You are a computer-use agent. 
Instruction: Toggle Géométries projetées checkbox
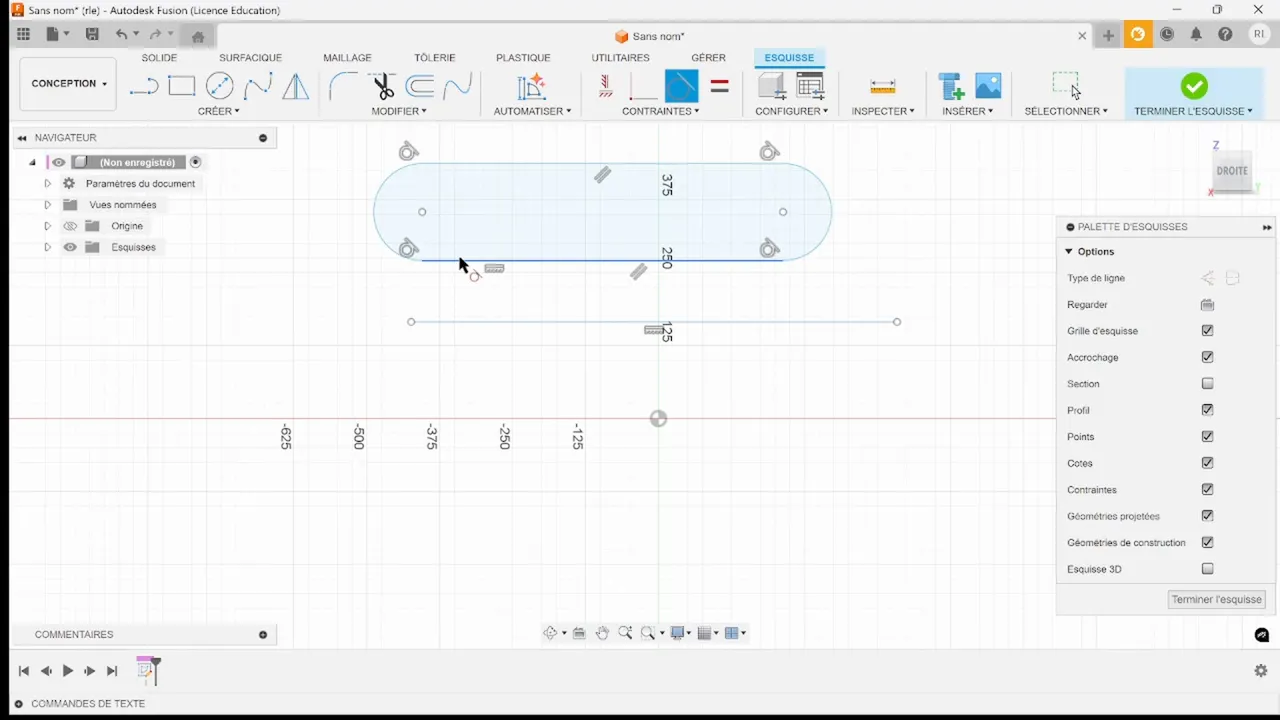1207,516
